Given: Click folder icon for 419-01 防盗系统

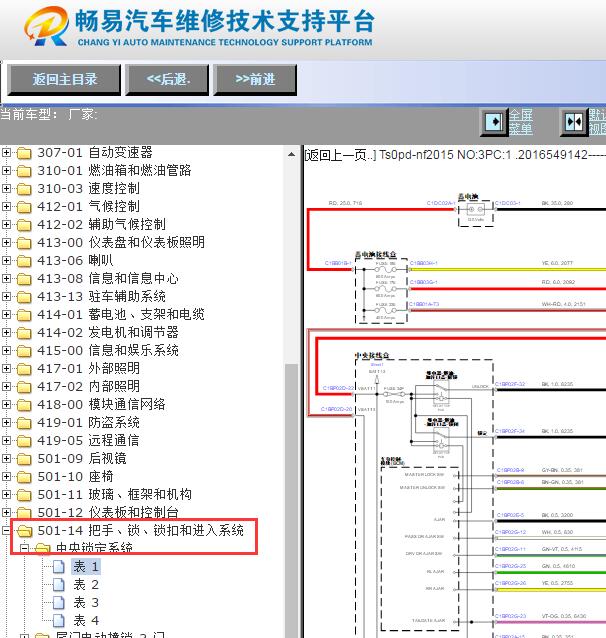Looking at the screenshot, I should click(24, 423).
